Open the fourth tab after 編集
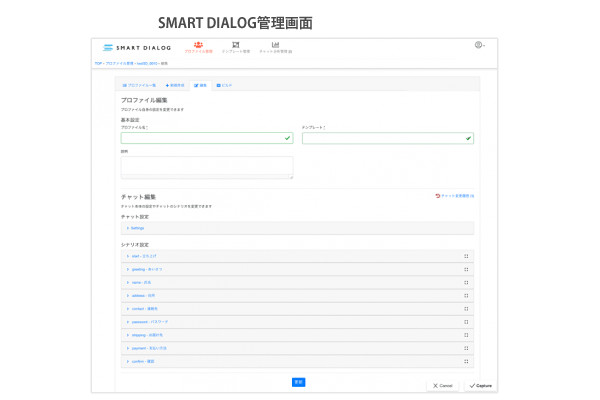This screenshot has width=600, height=400. click(224, 85)
